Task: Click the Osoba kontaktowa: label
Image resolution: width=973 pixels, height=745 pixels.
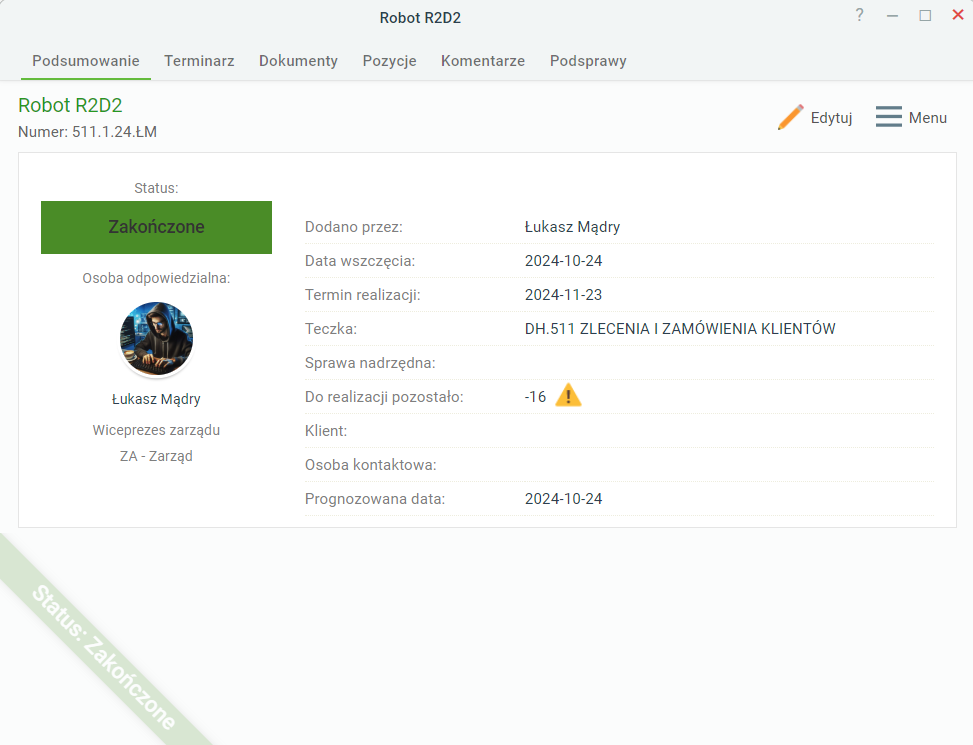Action: pos(370,465)
